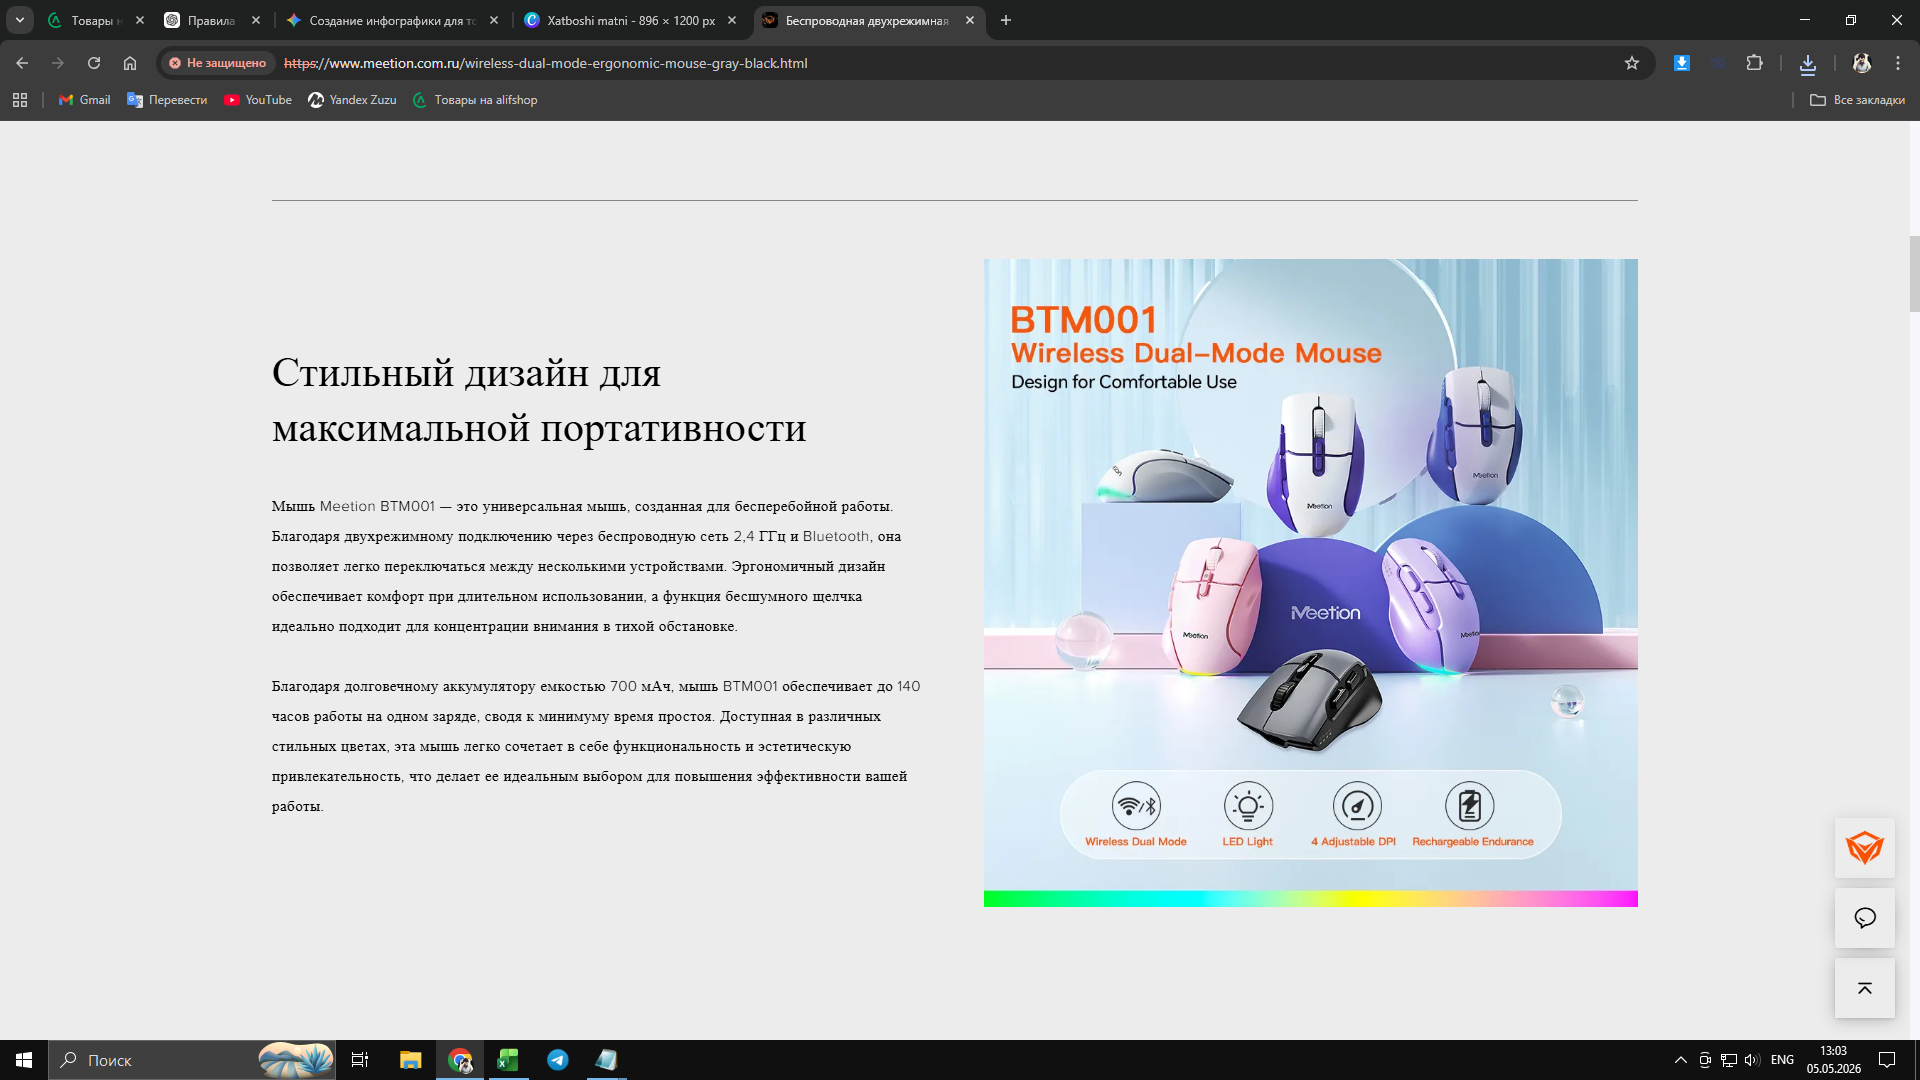This screenshot has height=1080, width=1920.
Task: Open Chrome Downloads icon in toolbar
Action: coord(1808,63)
